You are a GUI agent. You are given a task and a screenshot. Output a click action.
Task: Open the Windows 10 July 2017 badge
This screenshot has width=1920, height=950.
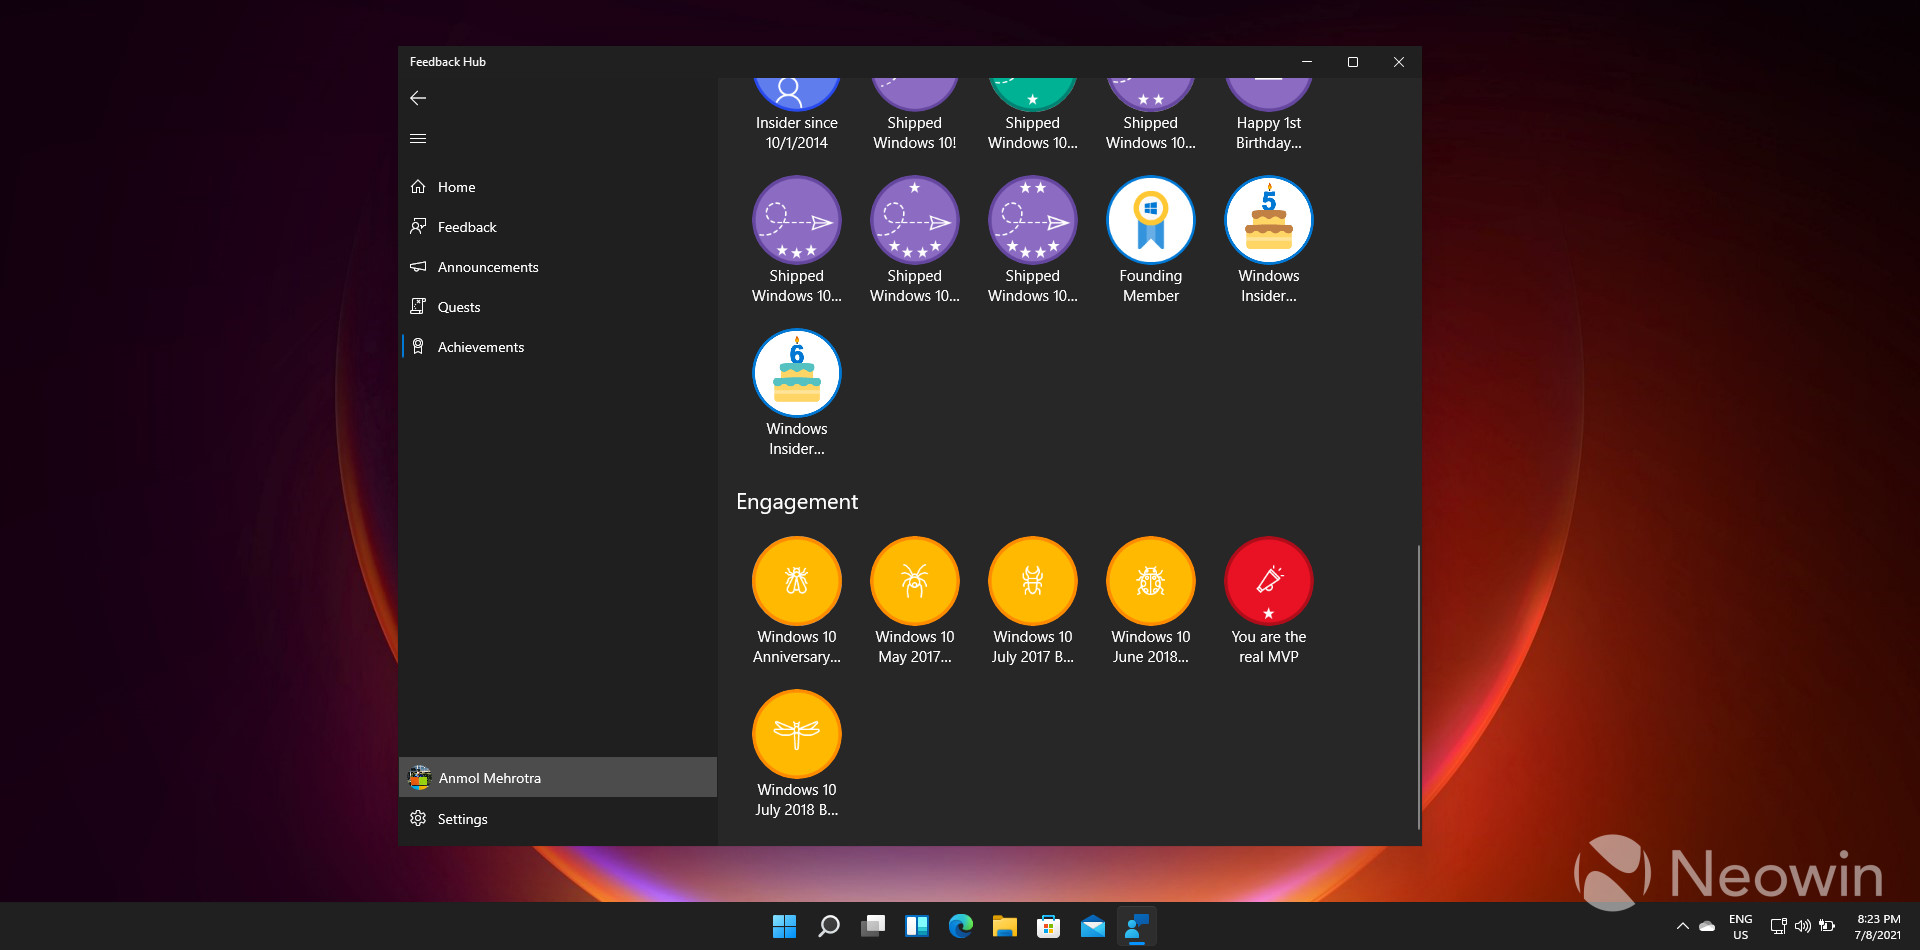coord(1033,601)
